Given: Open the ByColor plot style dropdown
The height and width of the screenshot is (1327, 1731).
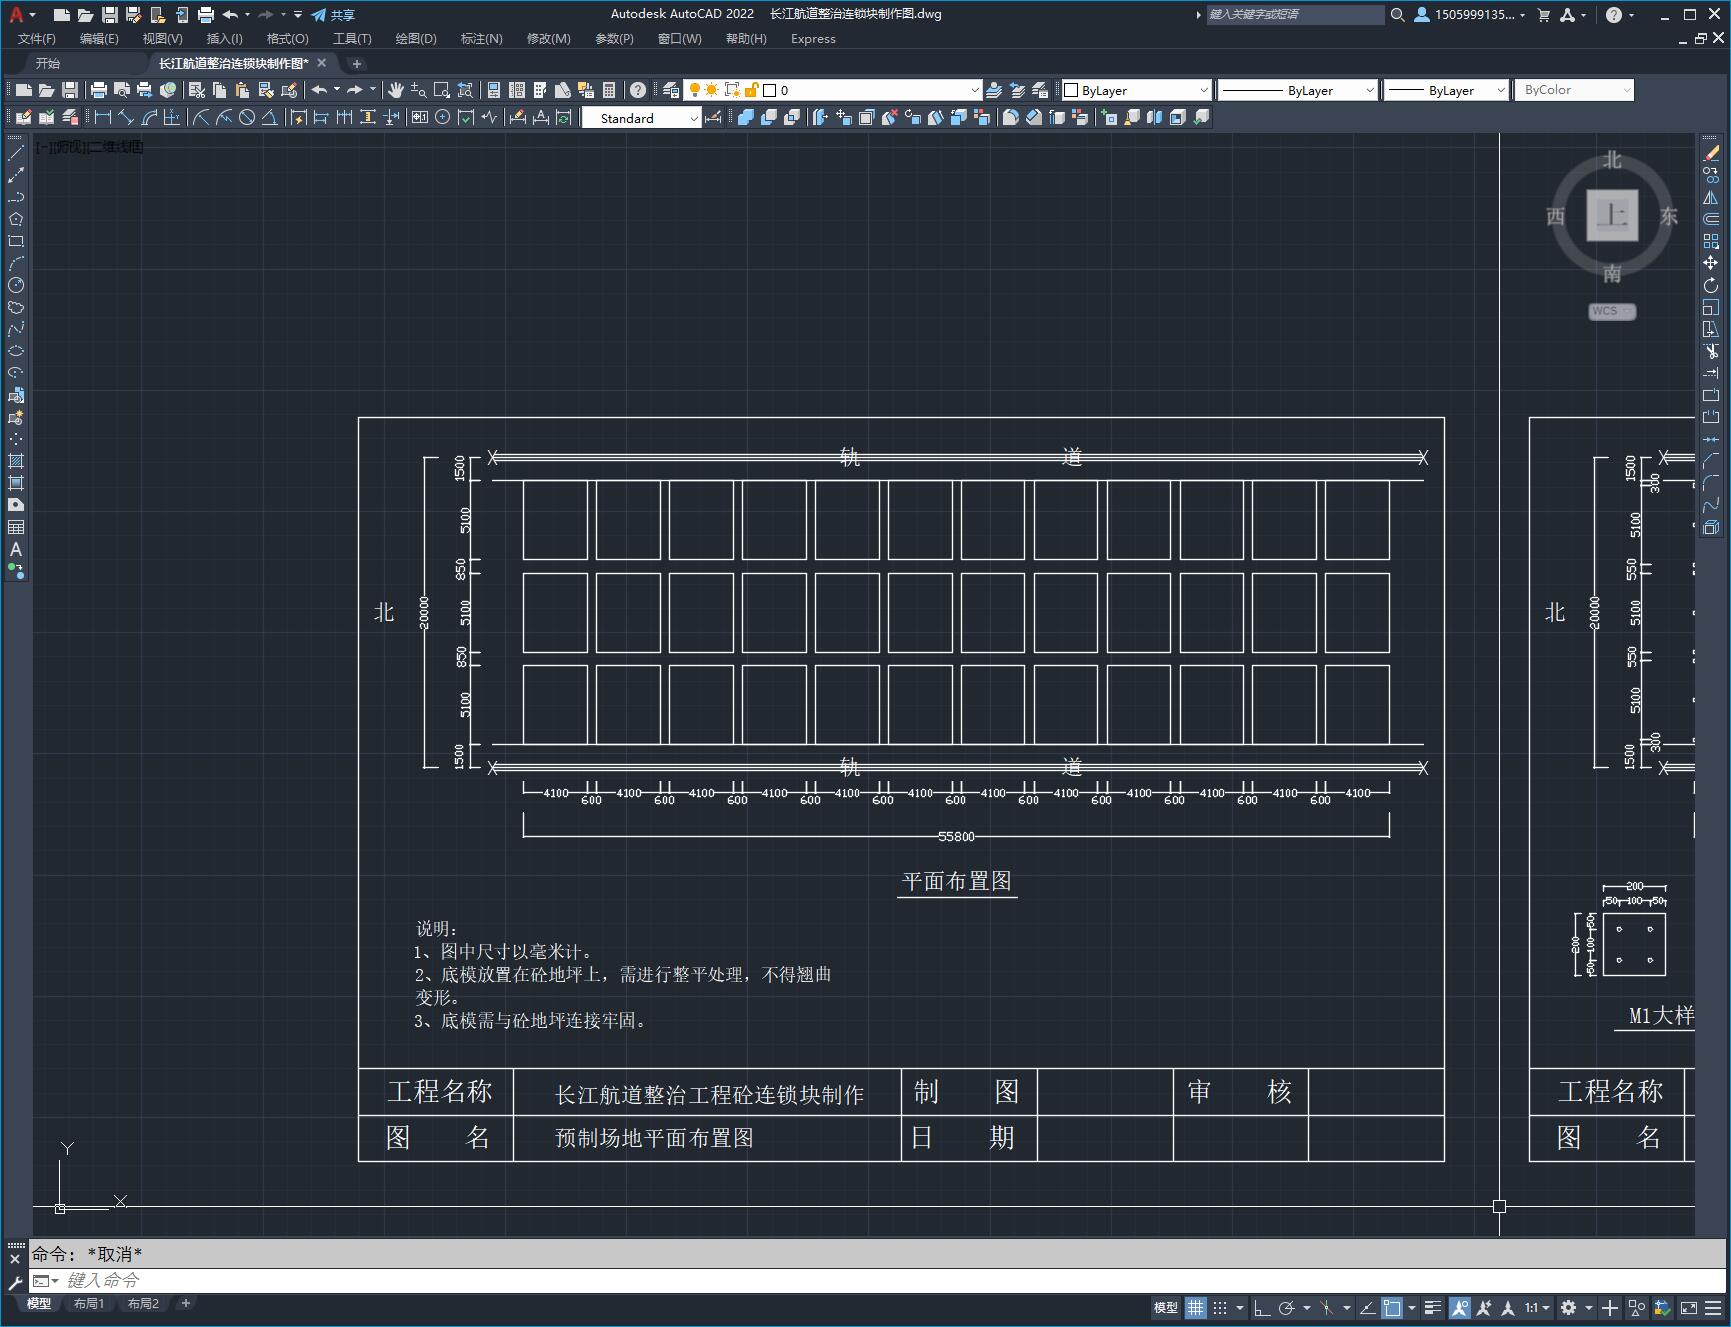Looking at the screenshot, I should 1574,90.
